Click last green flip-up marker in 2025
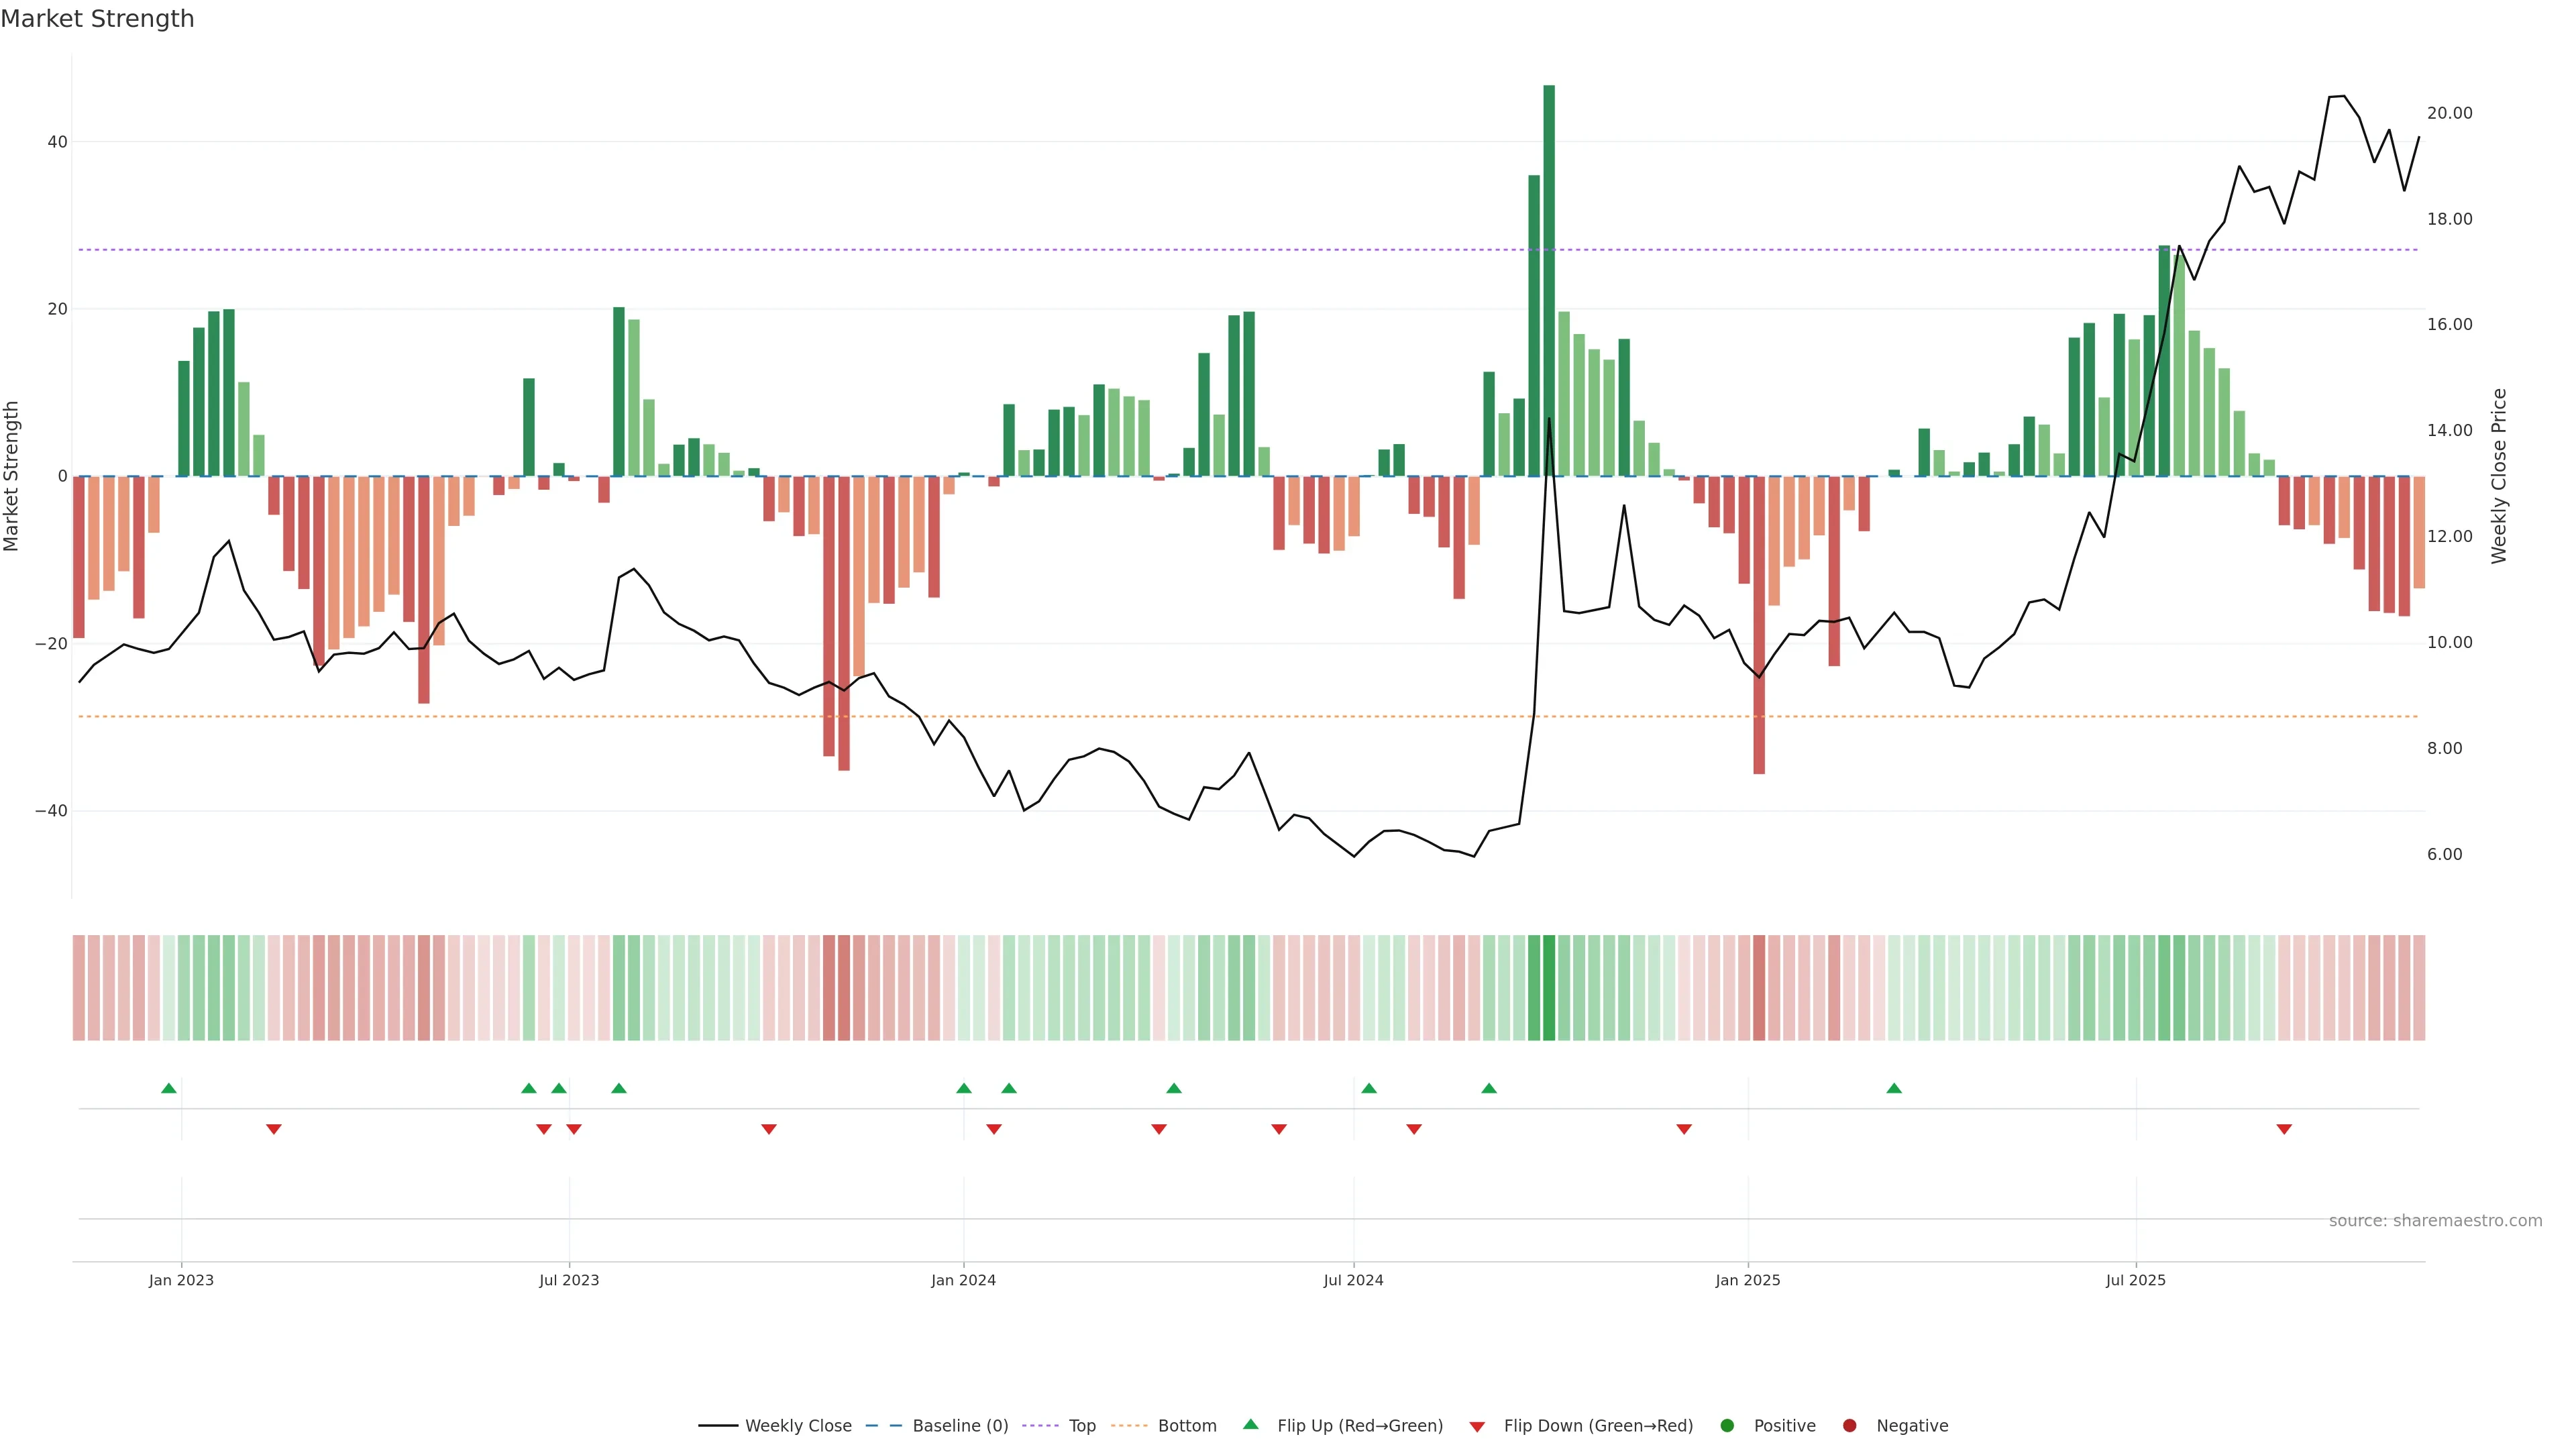2576x1449 pixels. 1894,1088
